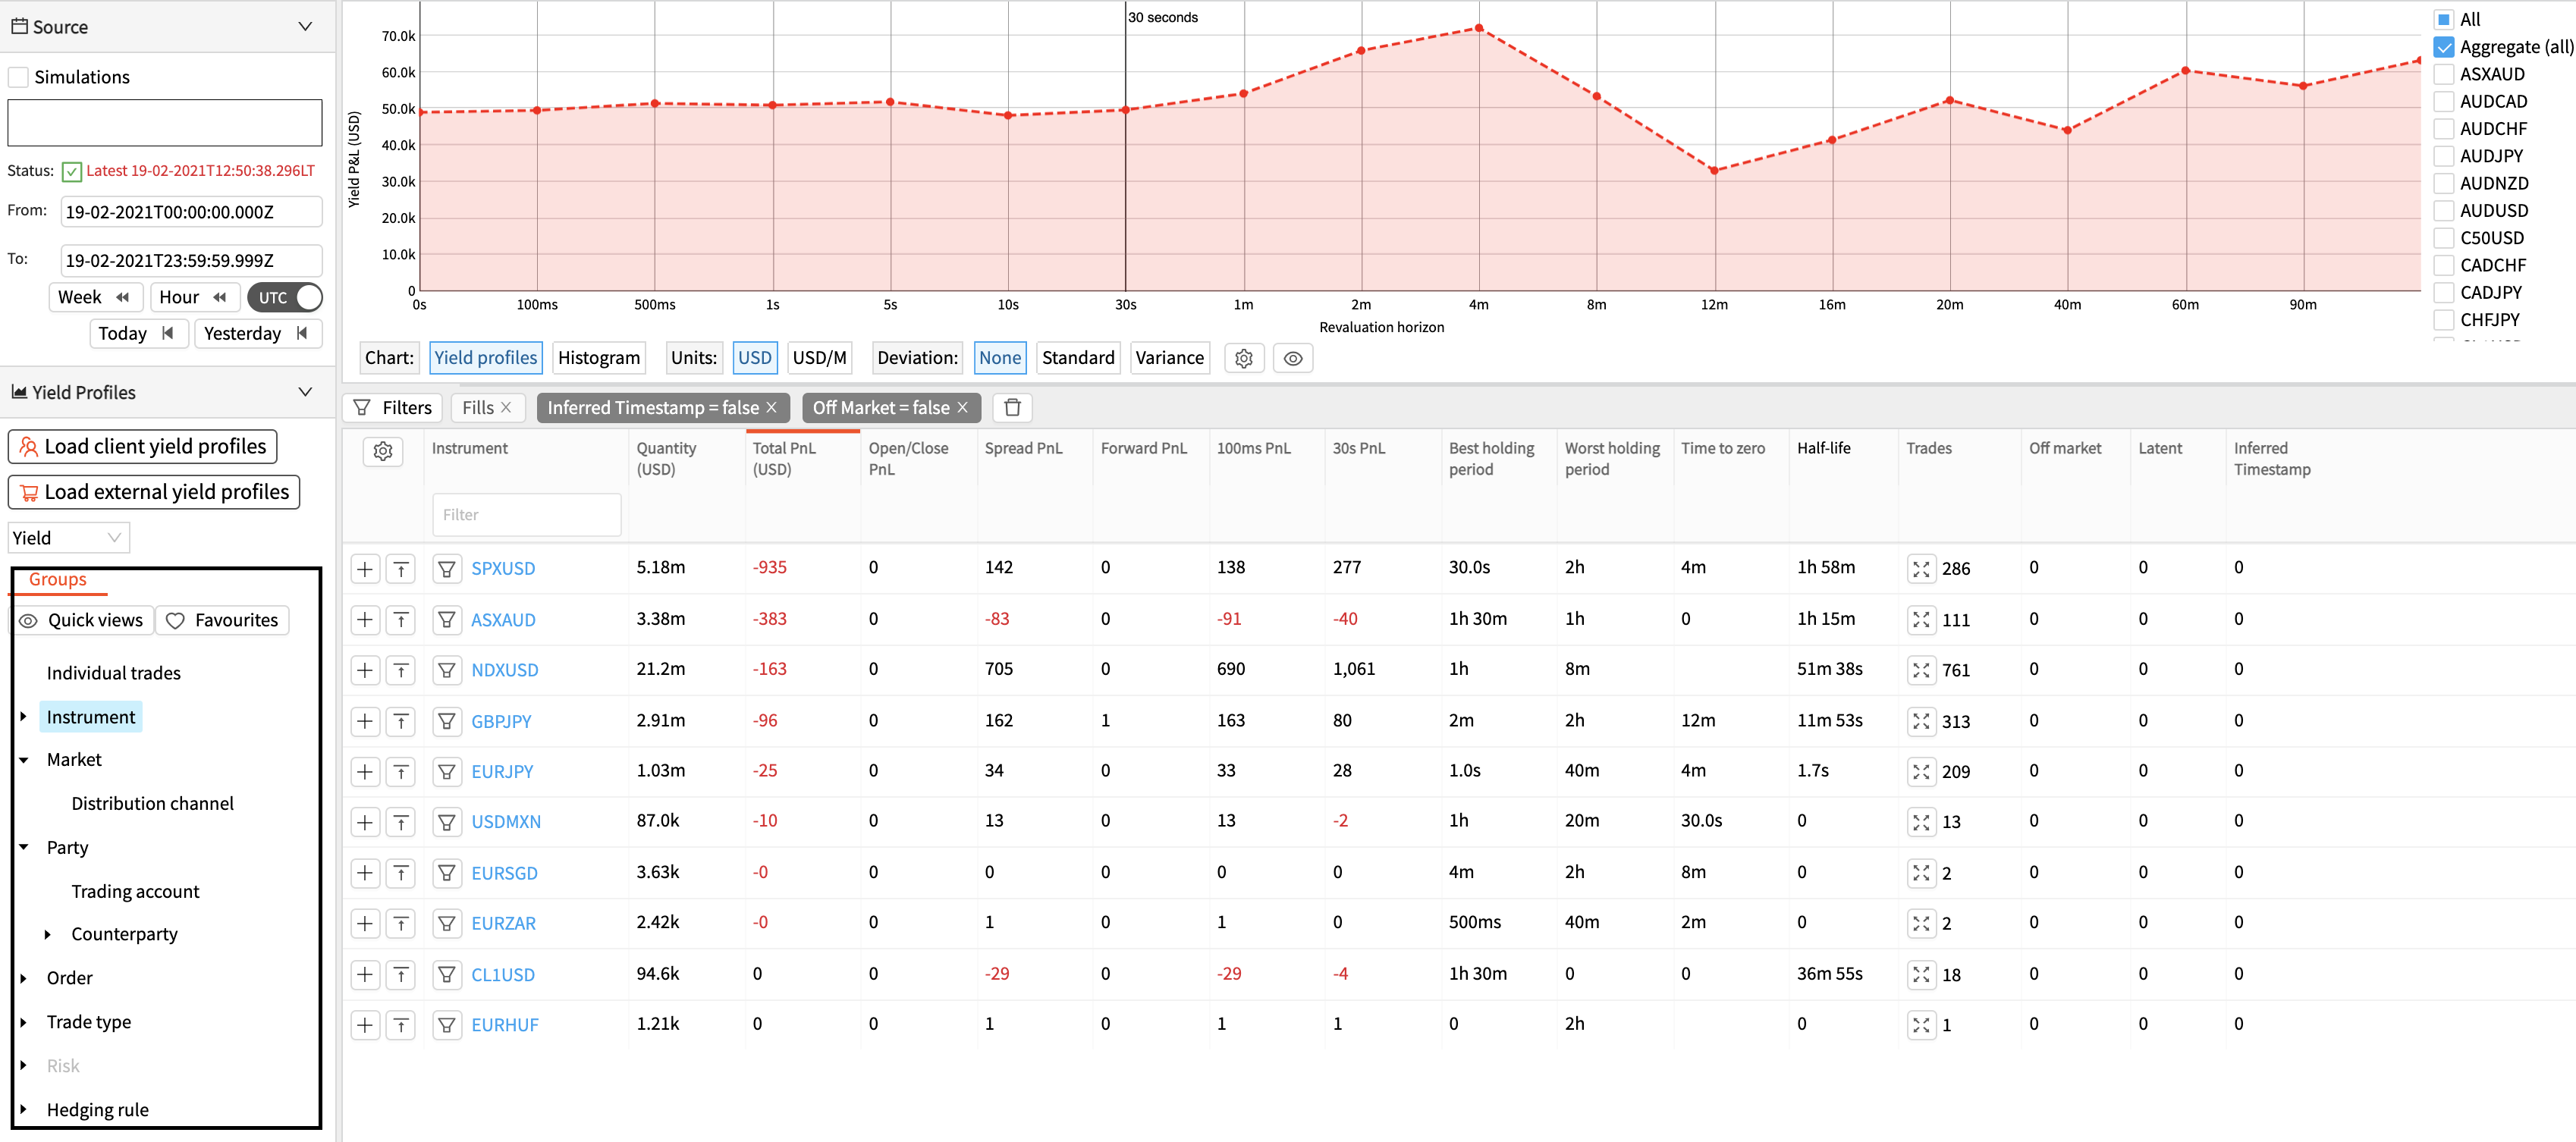Image resolution: width=2576 pixels, height=1142 pixels.
Task: Enable the Simulations checkbox
Action: tap(18, 77)
